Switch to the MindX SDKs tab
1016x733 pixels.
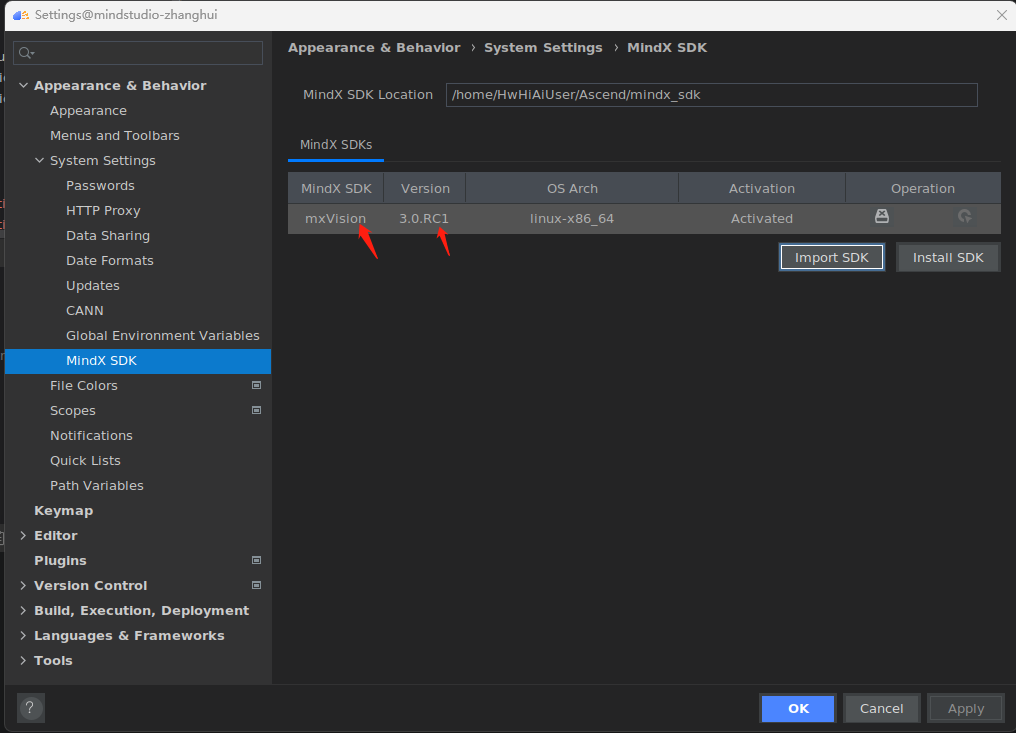[336, 145]
